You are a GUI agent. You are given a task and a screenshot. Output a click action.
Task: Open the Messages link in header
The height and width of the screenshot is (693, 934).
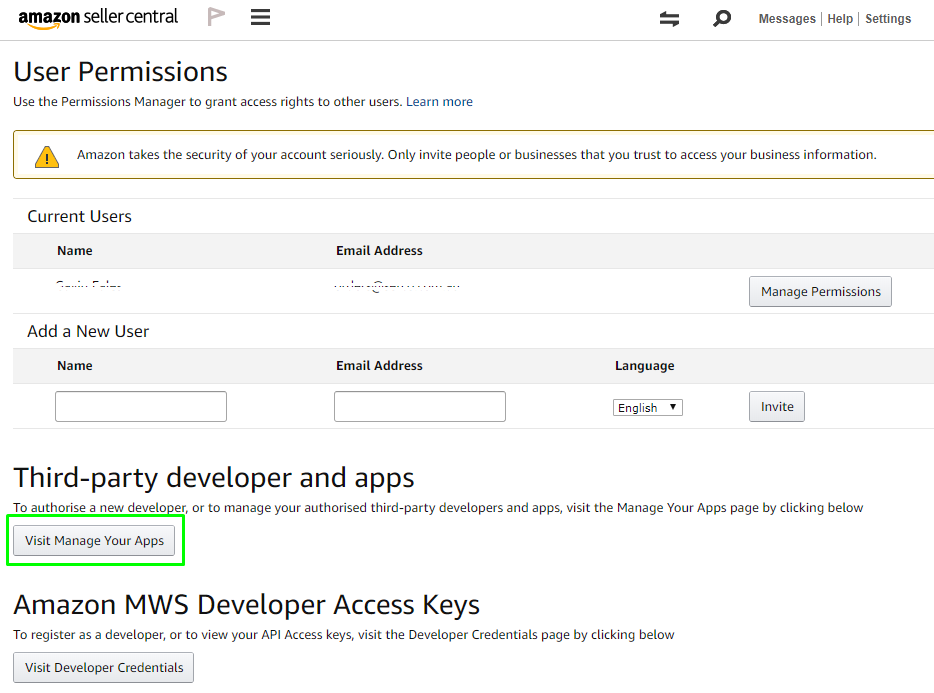pos(787,19)
